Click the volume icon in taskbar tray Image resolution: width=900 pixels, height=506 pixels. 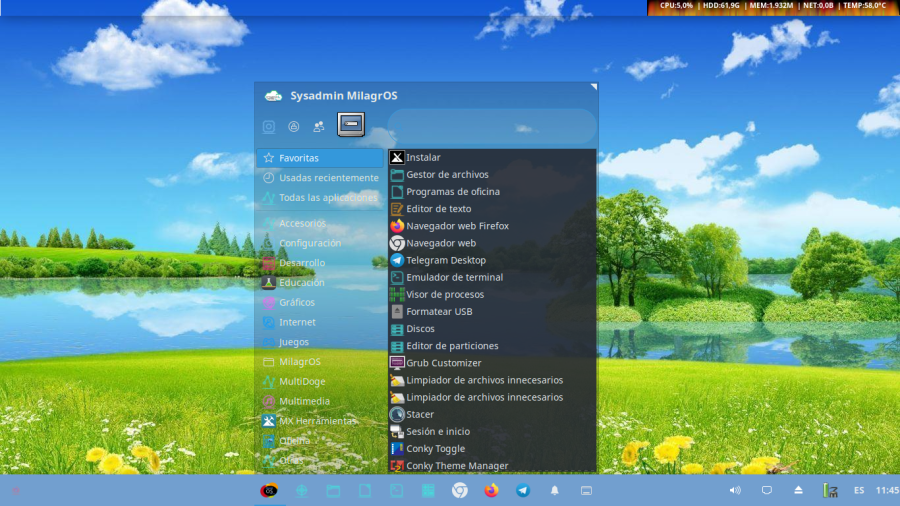(x=735, y=491)
